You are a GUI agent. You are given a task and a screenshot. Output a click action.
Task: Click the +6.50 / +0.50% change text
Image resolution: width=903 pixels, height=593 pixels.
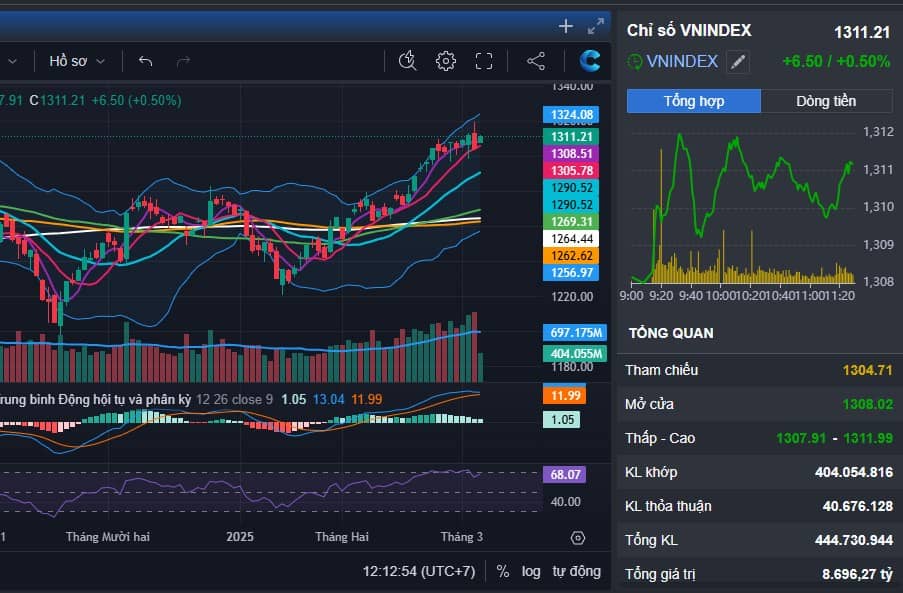tap(836, 62)
